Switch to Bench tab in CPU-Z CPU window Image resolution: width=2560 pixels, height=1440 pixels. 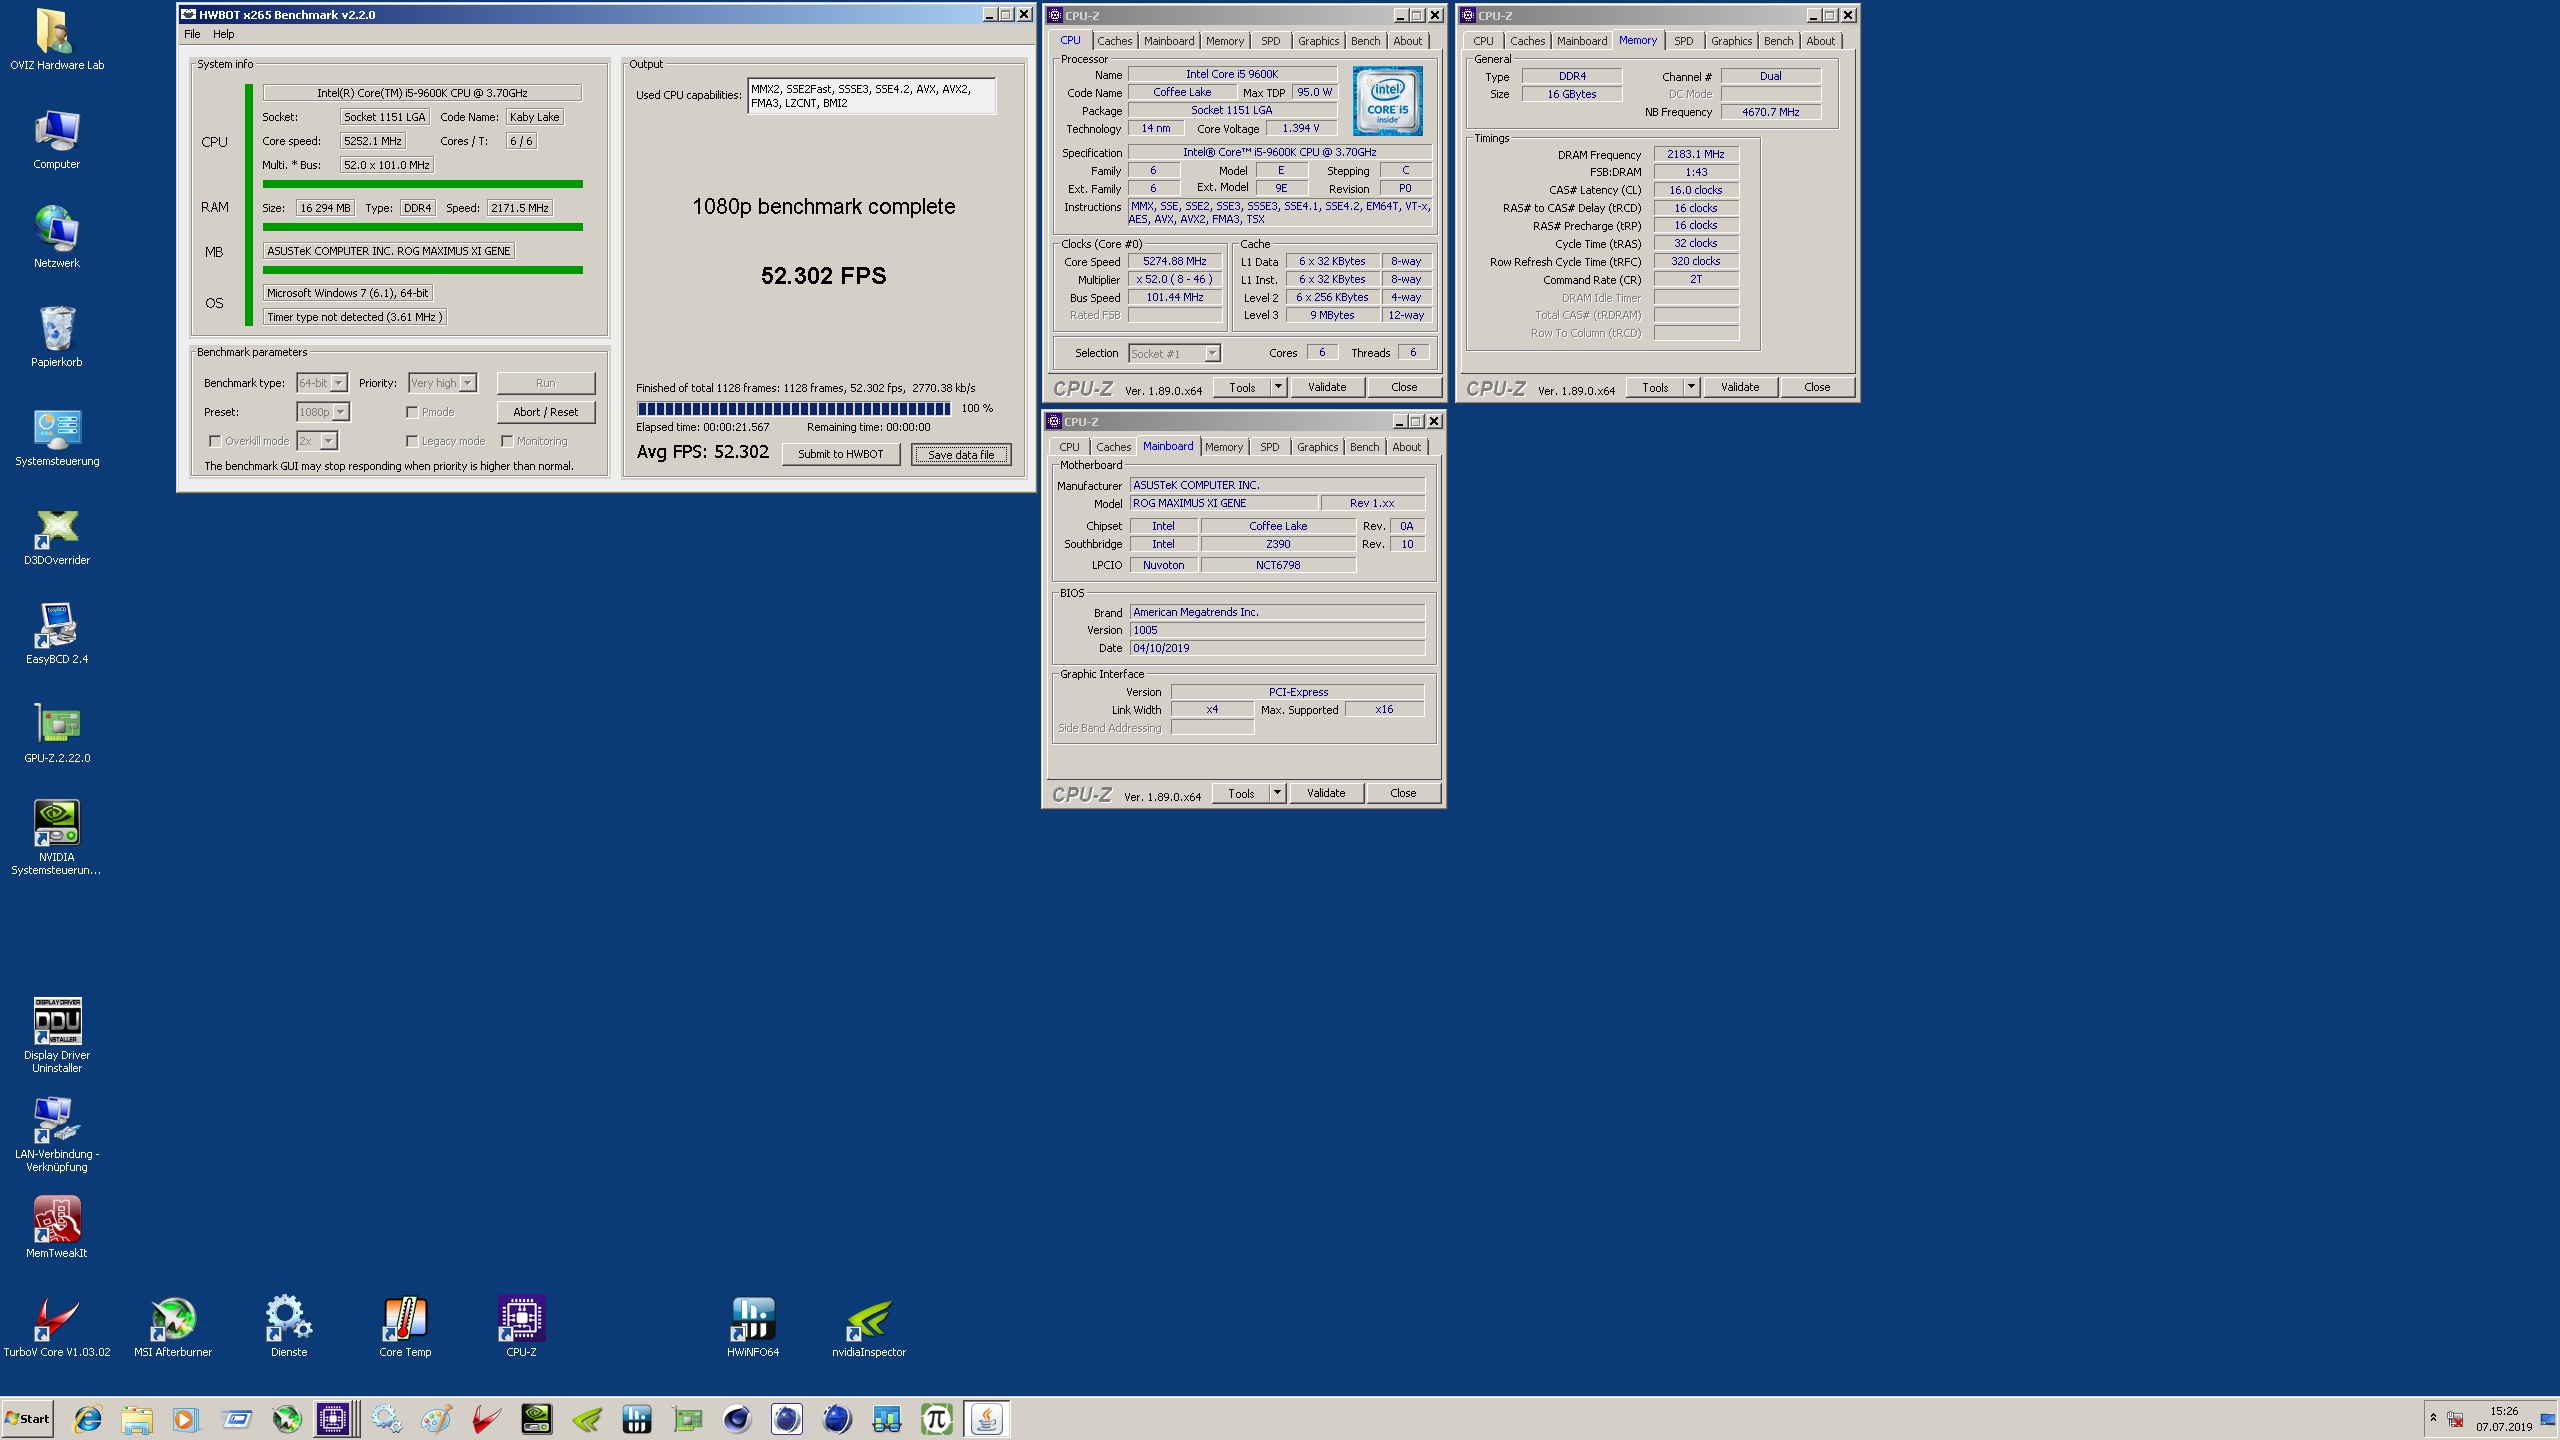click(x=1365, y=41)
